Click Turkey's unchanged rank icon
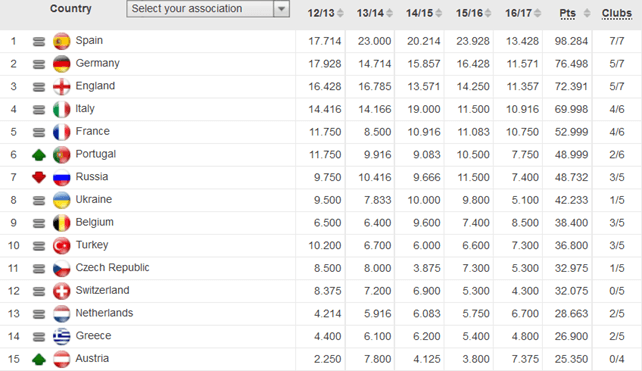Image resolution: width=642 pixels, height=371 pixels. (x=39, y=246)
